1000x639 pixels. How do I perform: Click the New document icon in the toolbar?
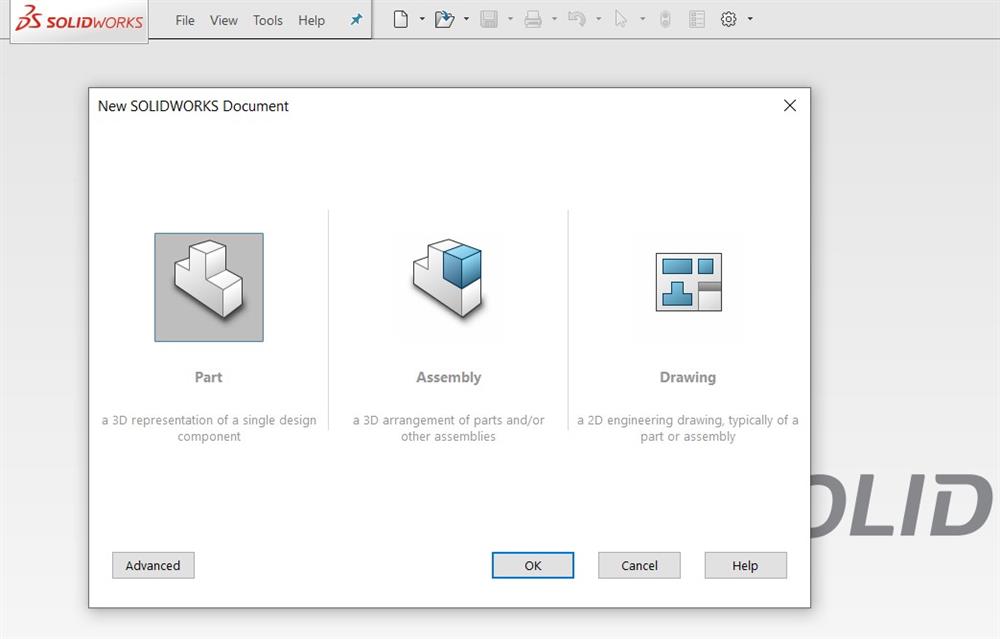pyautogui.click(x=401, y=20)
